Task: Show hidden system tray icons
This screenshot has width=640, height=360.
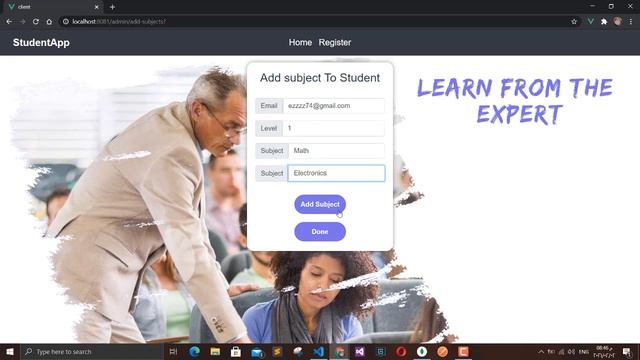Action: [541, 351]
